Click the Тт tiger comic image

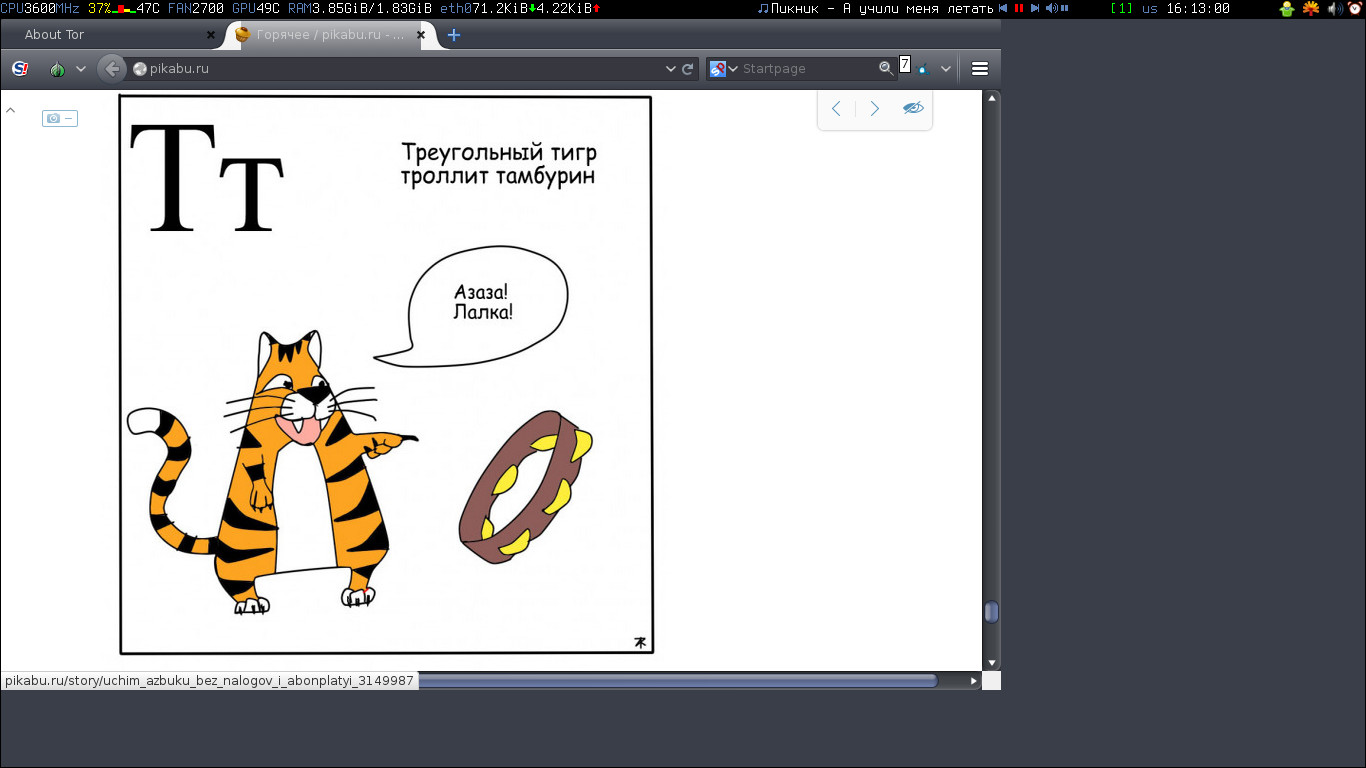386,375
